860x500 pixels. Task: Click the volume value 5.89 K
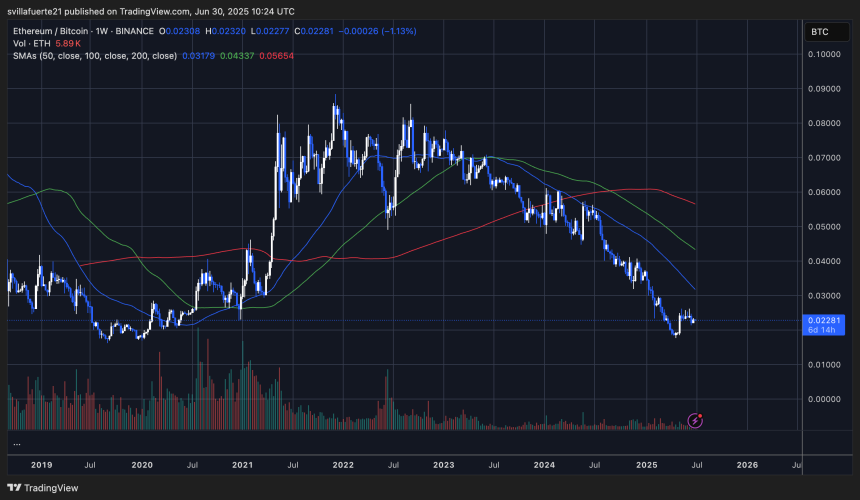(x=68, y=43)
